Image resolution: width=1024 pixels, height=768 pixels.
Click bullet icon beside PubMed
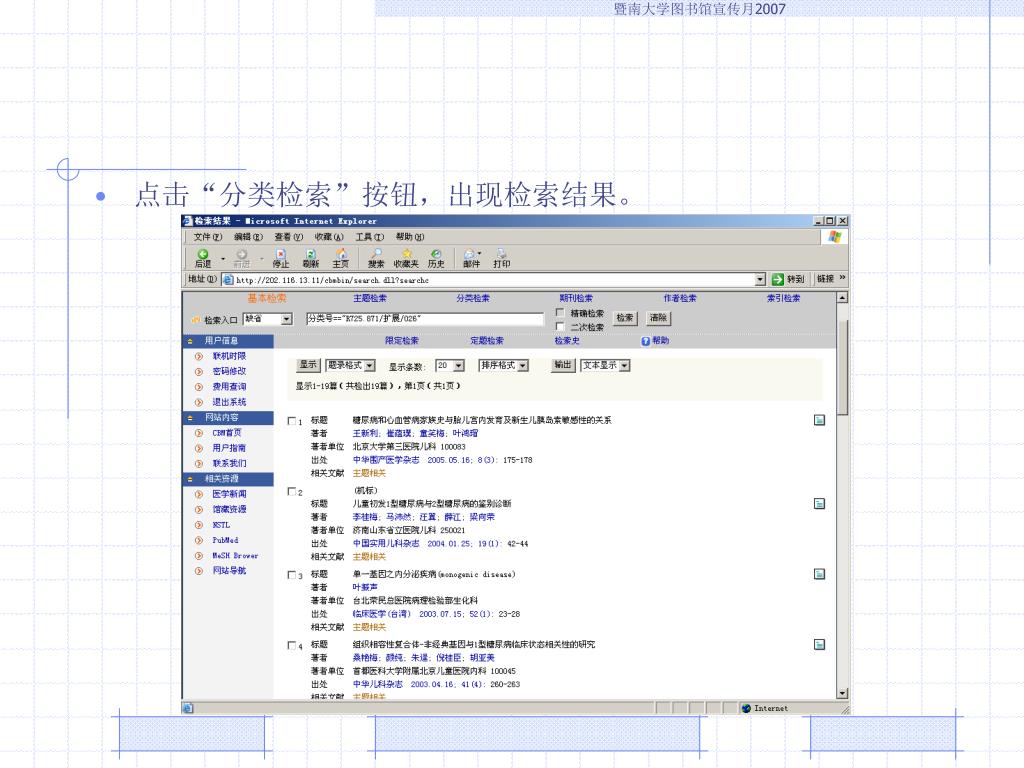(199, 540)
